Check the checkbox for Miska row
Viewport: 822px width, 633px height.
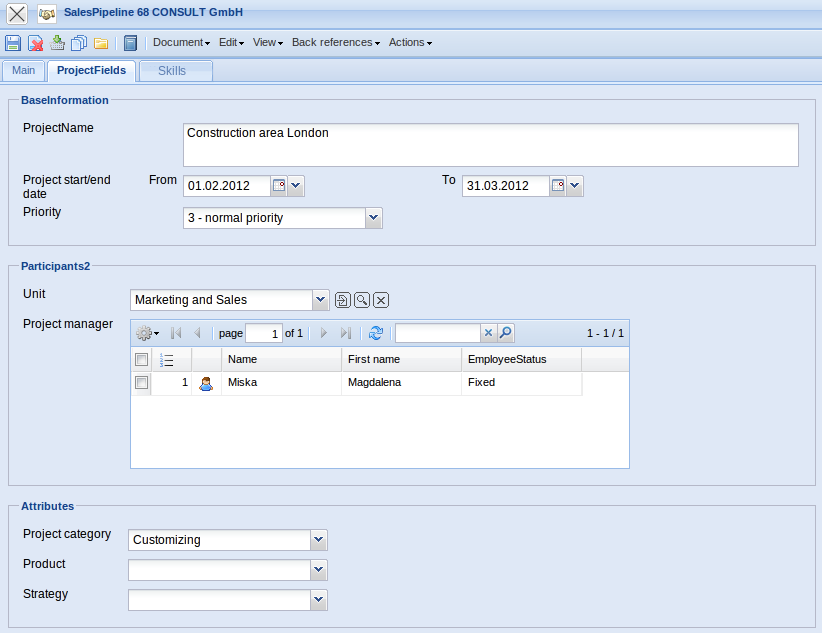coord(142,383)
